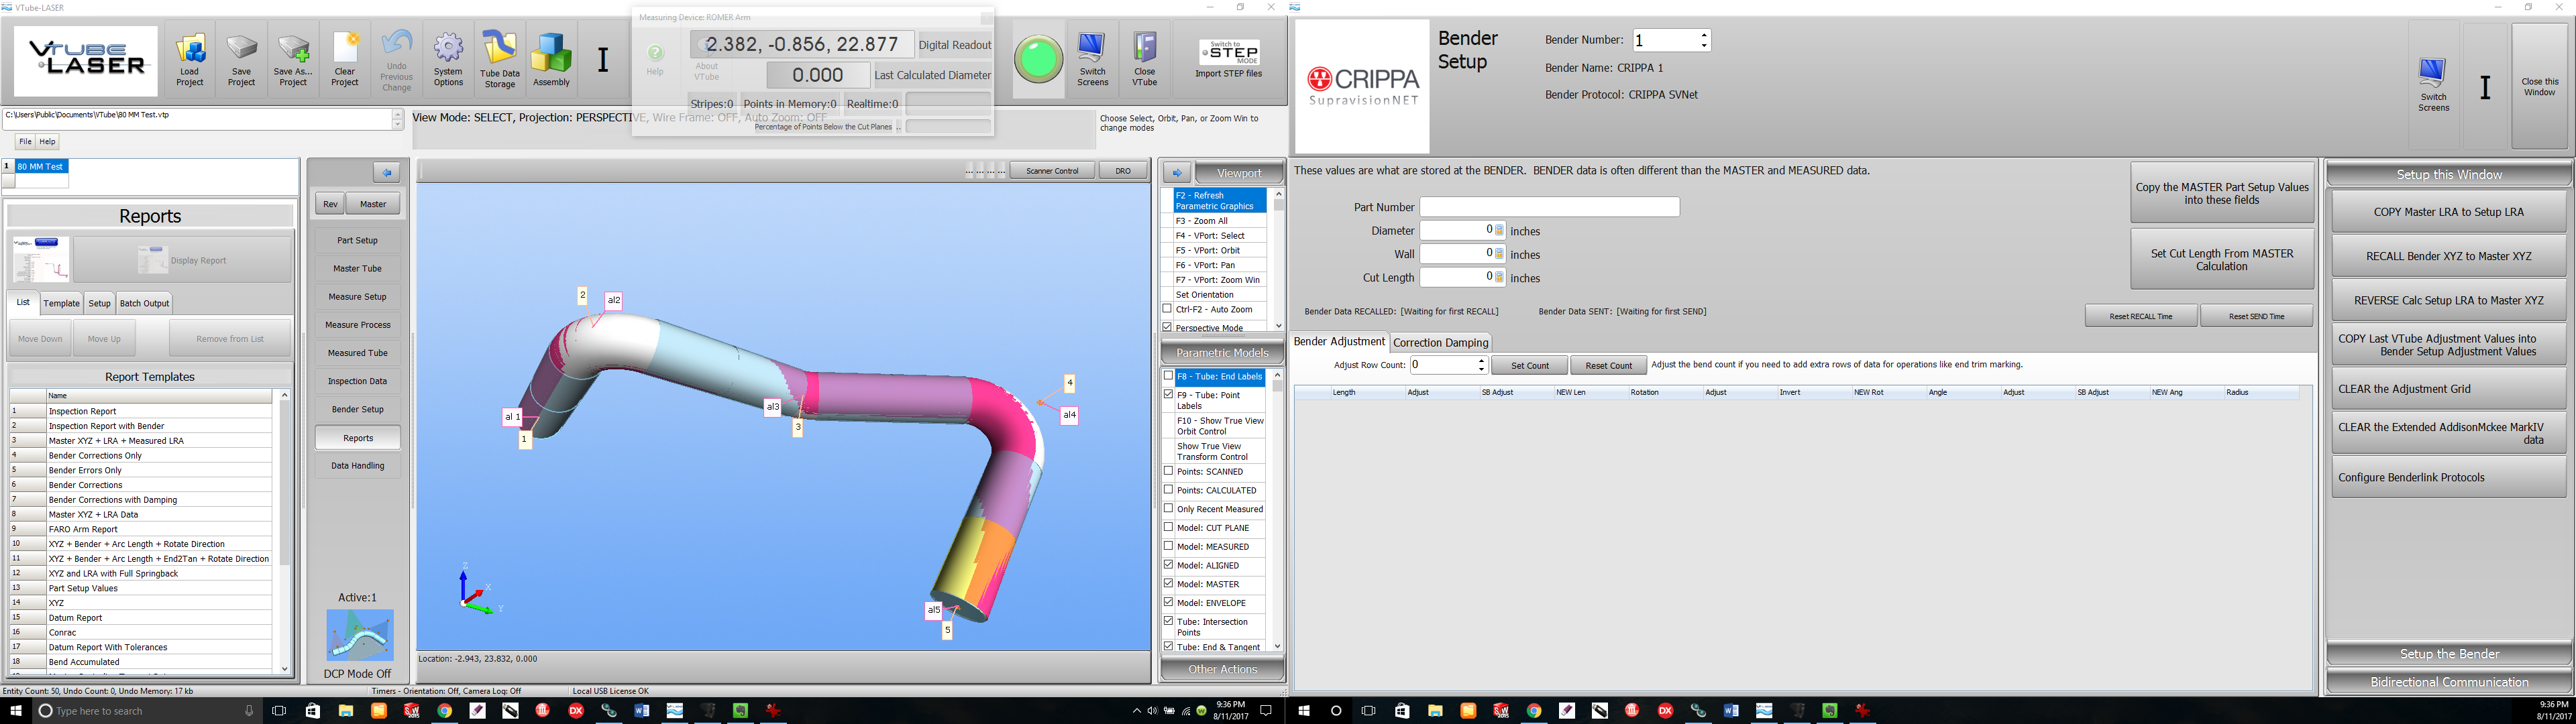The width and height of the screenshot is (2576, 724).
Task: Increment the Bender Number stepper
Action: click(1704, 35)
